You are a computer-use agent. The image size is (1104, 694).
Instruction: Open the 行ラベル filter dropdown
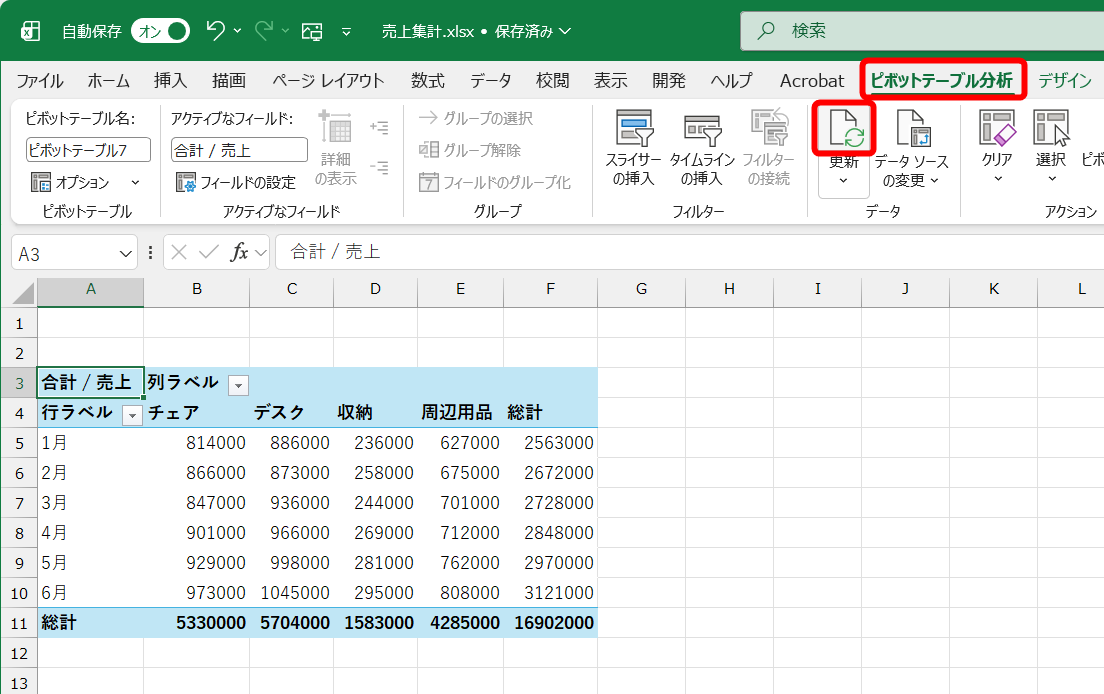pos(132,415)
